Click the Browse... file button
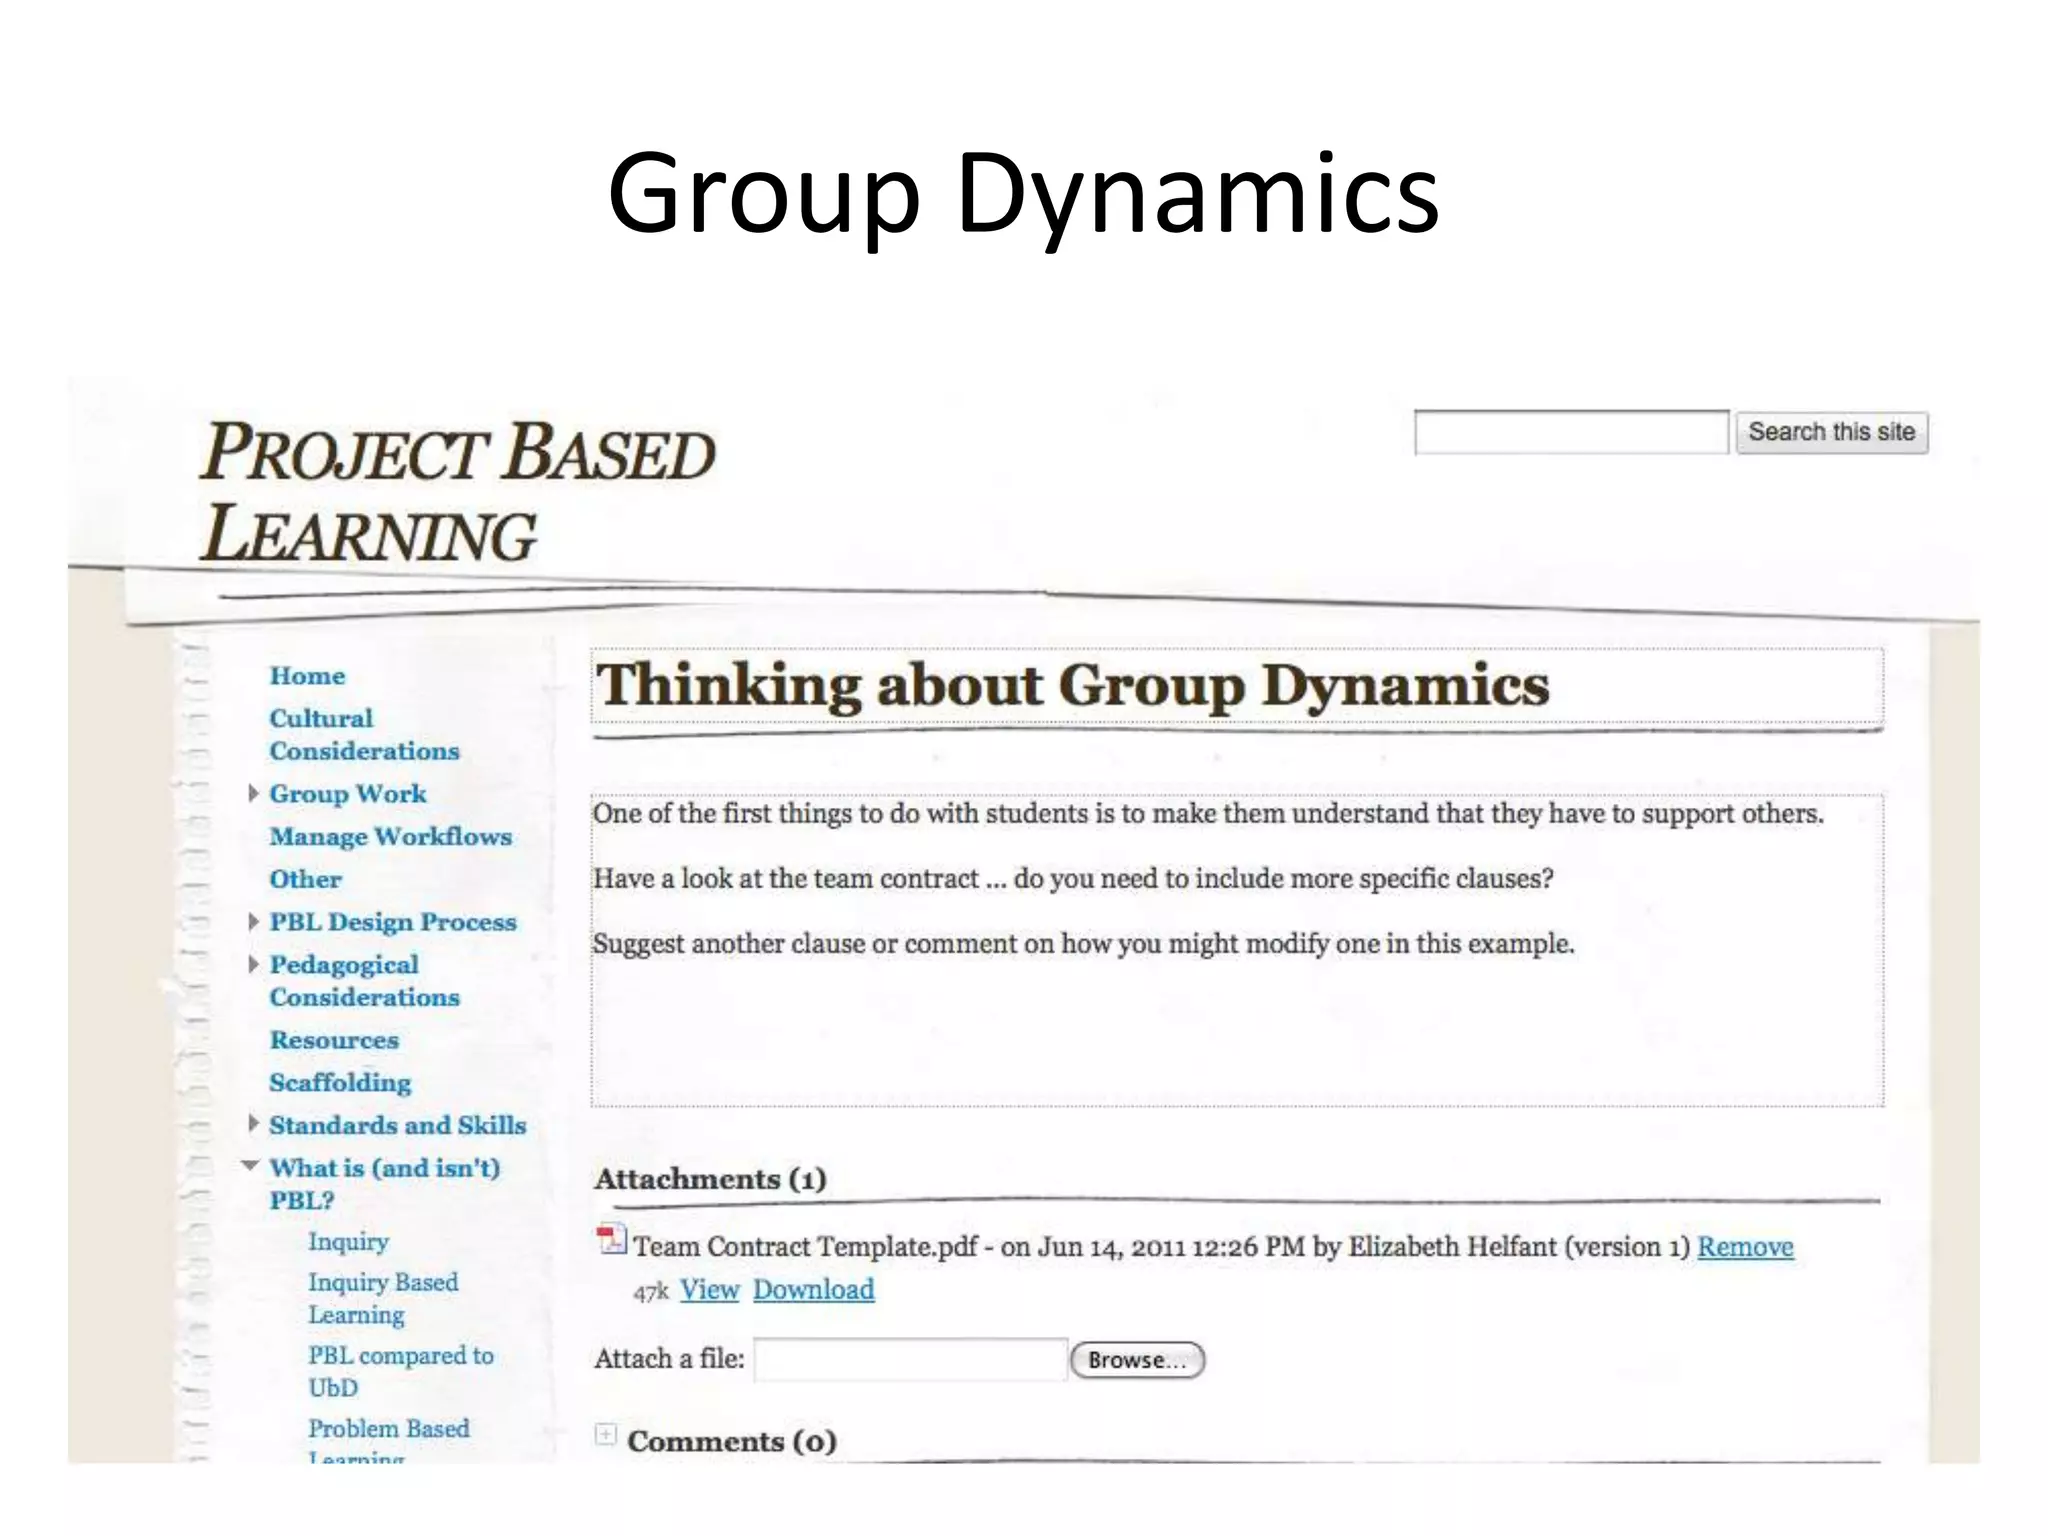The width and height of the screenshot is (2048, 1536). point(1137,1360)
